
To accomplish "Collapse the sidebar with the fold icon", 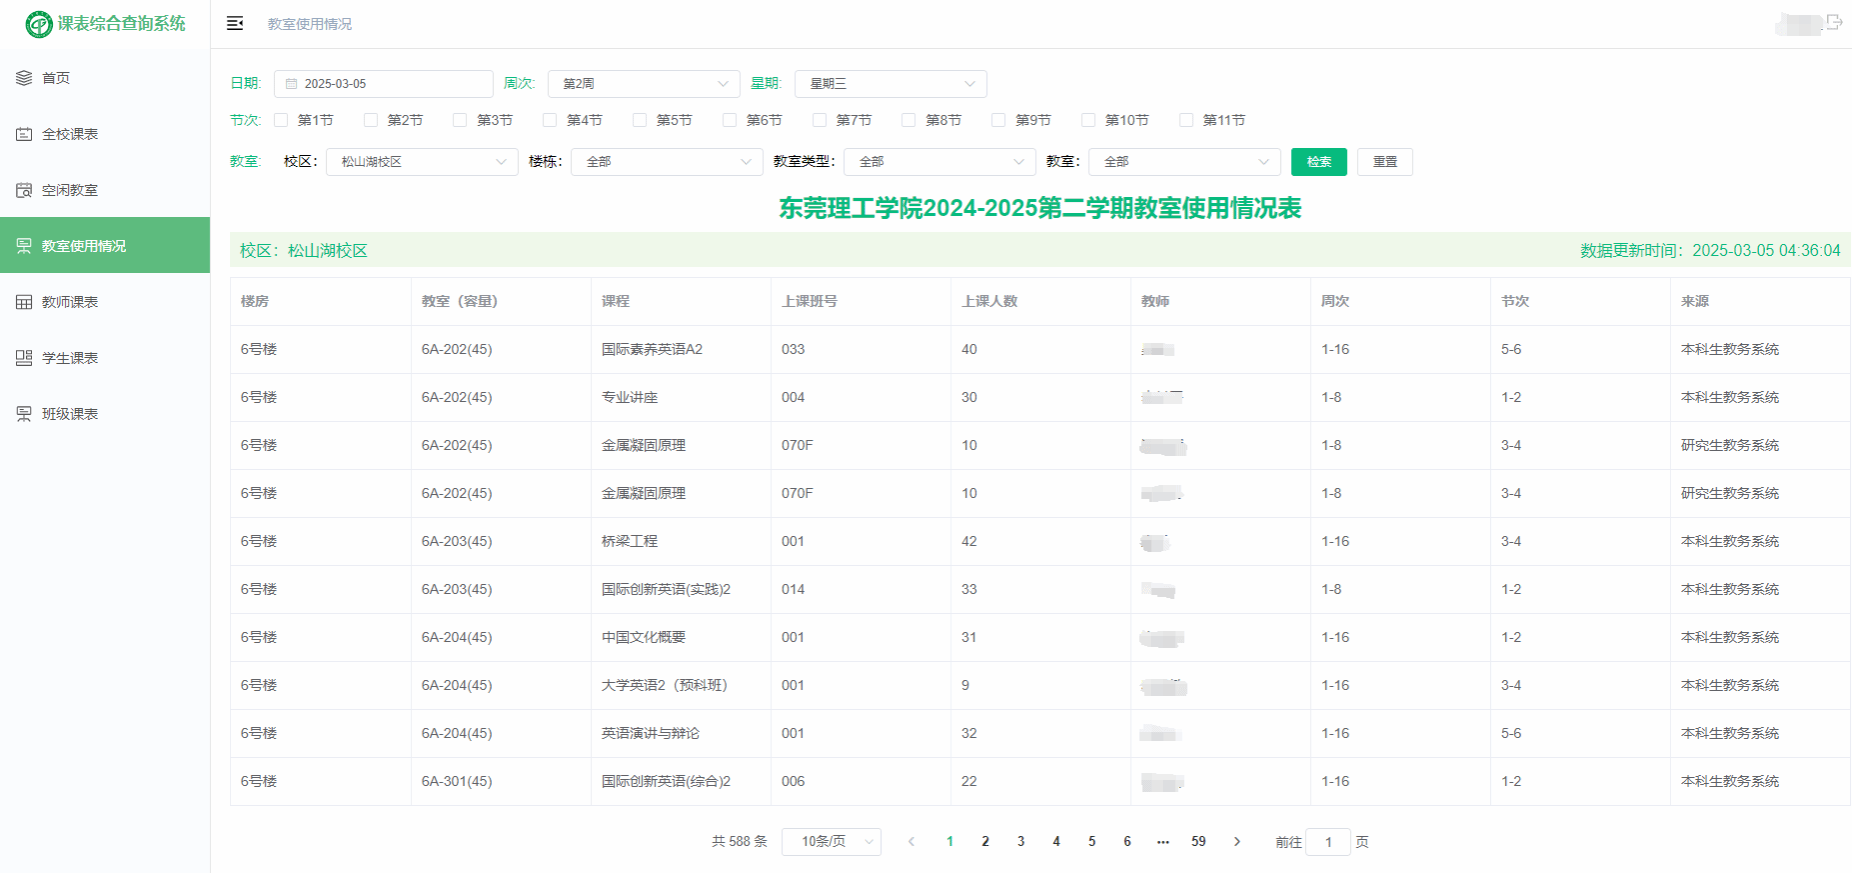I will click(x=235, y=23).
